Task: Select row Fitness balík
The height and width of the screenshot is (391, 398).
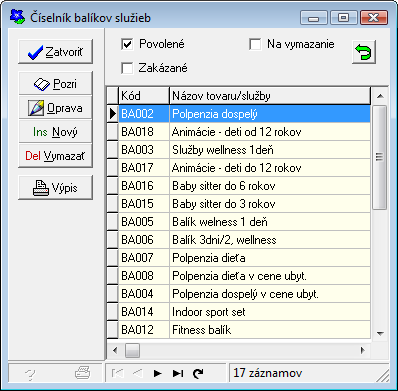Action: [239, 330]
